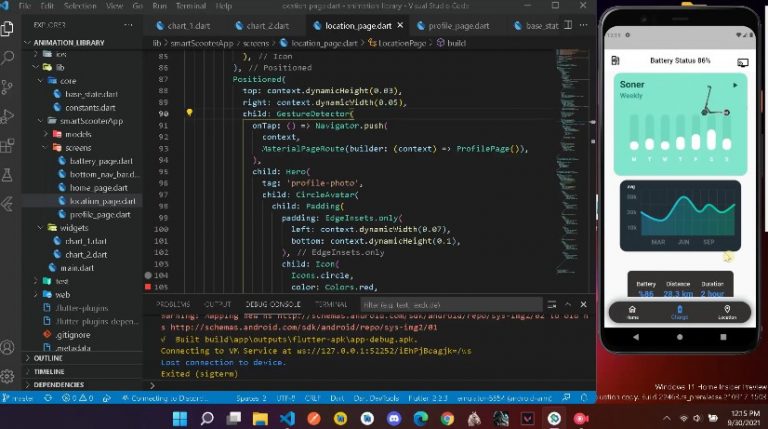
Task: Toggle the breakpoint on line 105
Action: tap(148, 287)
